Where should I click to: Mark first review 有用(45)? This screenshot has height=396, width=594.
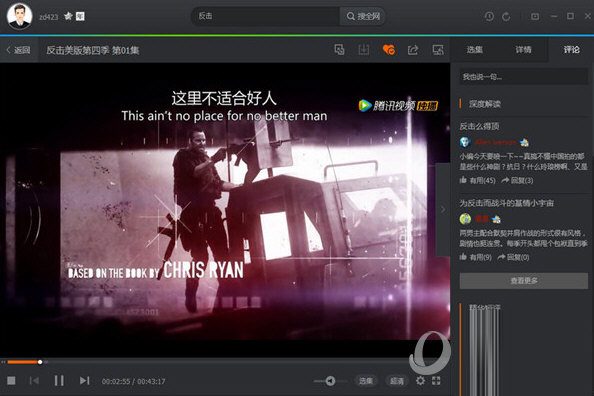pos(478,180)
